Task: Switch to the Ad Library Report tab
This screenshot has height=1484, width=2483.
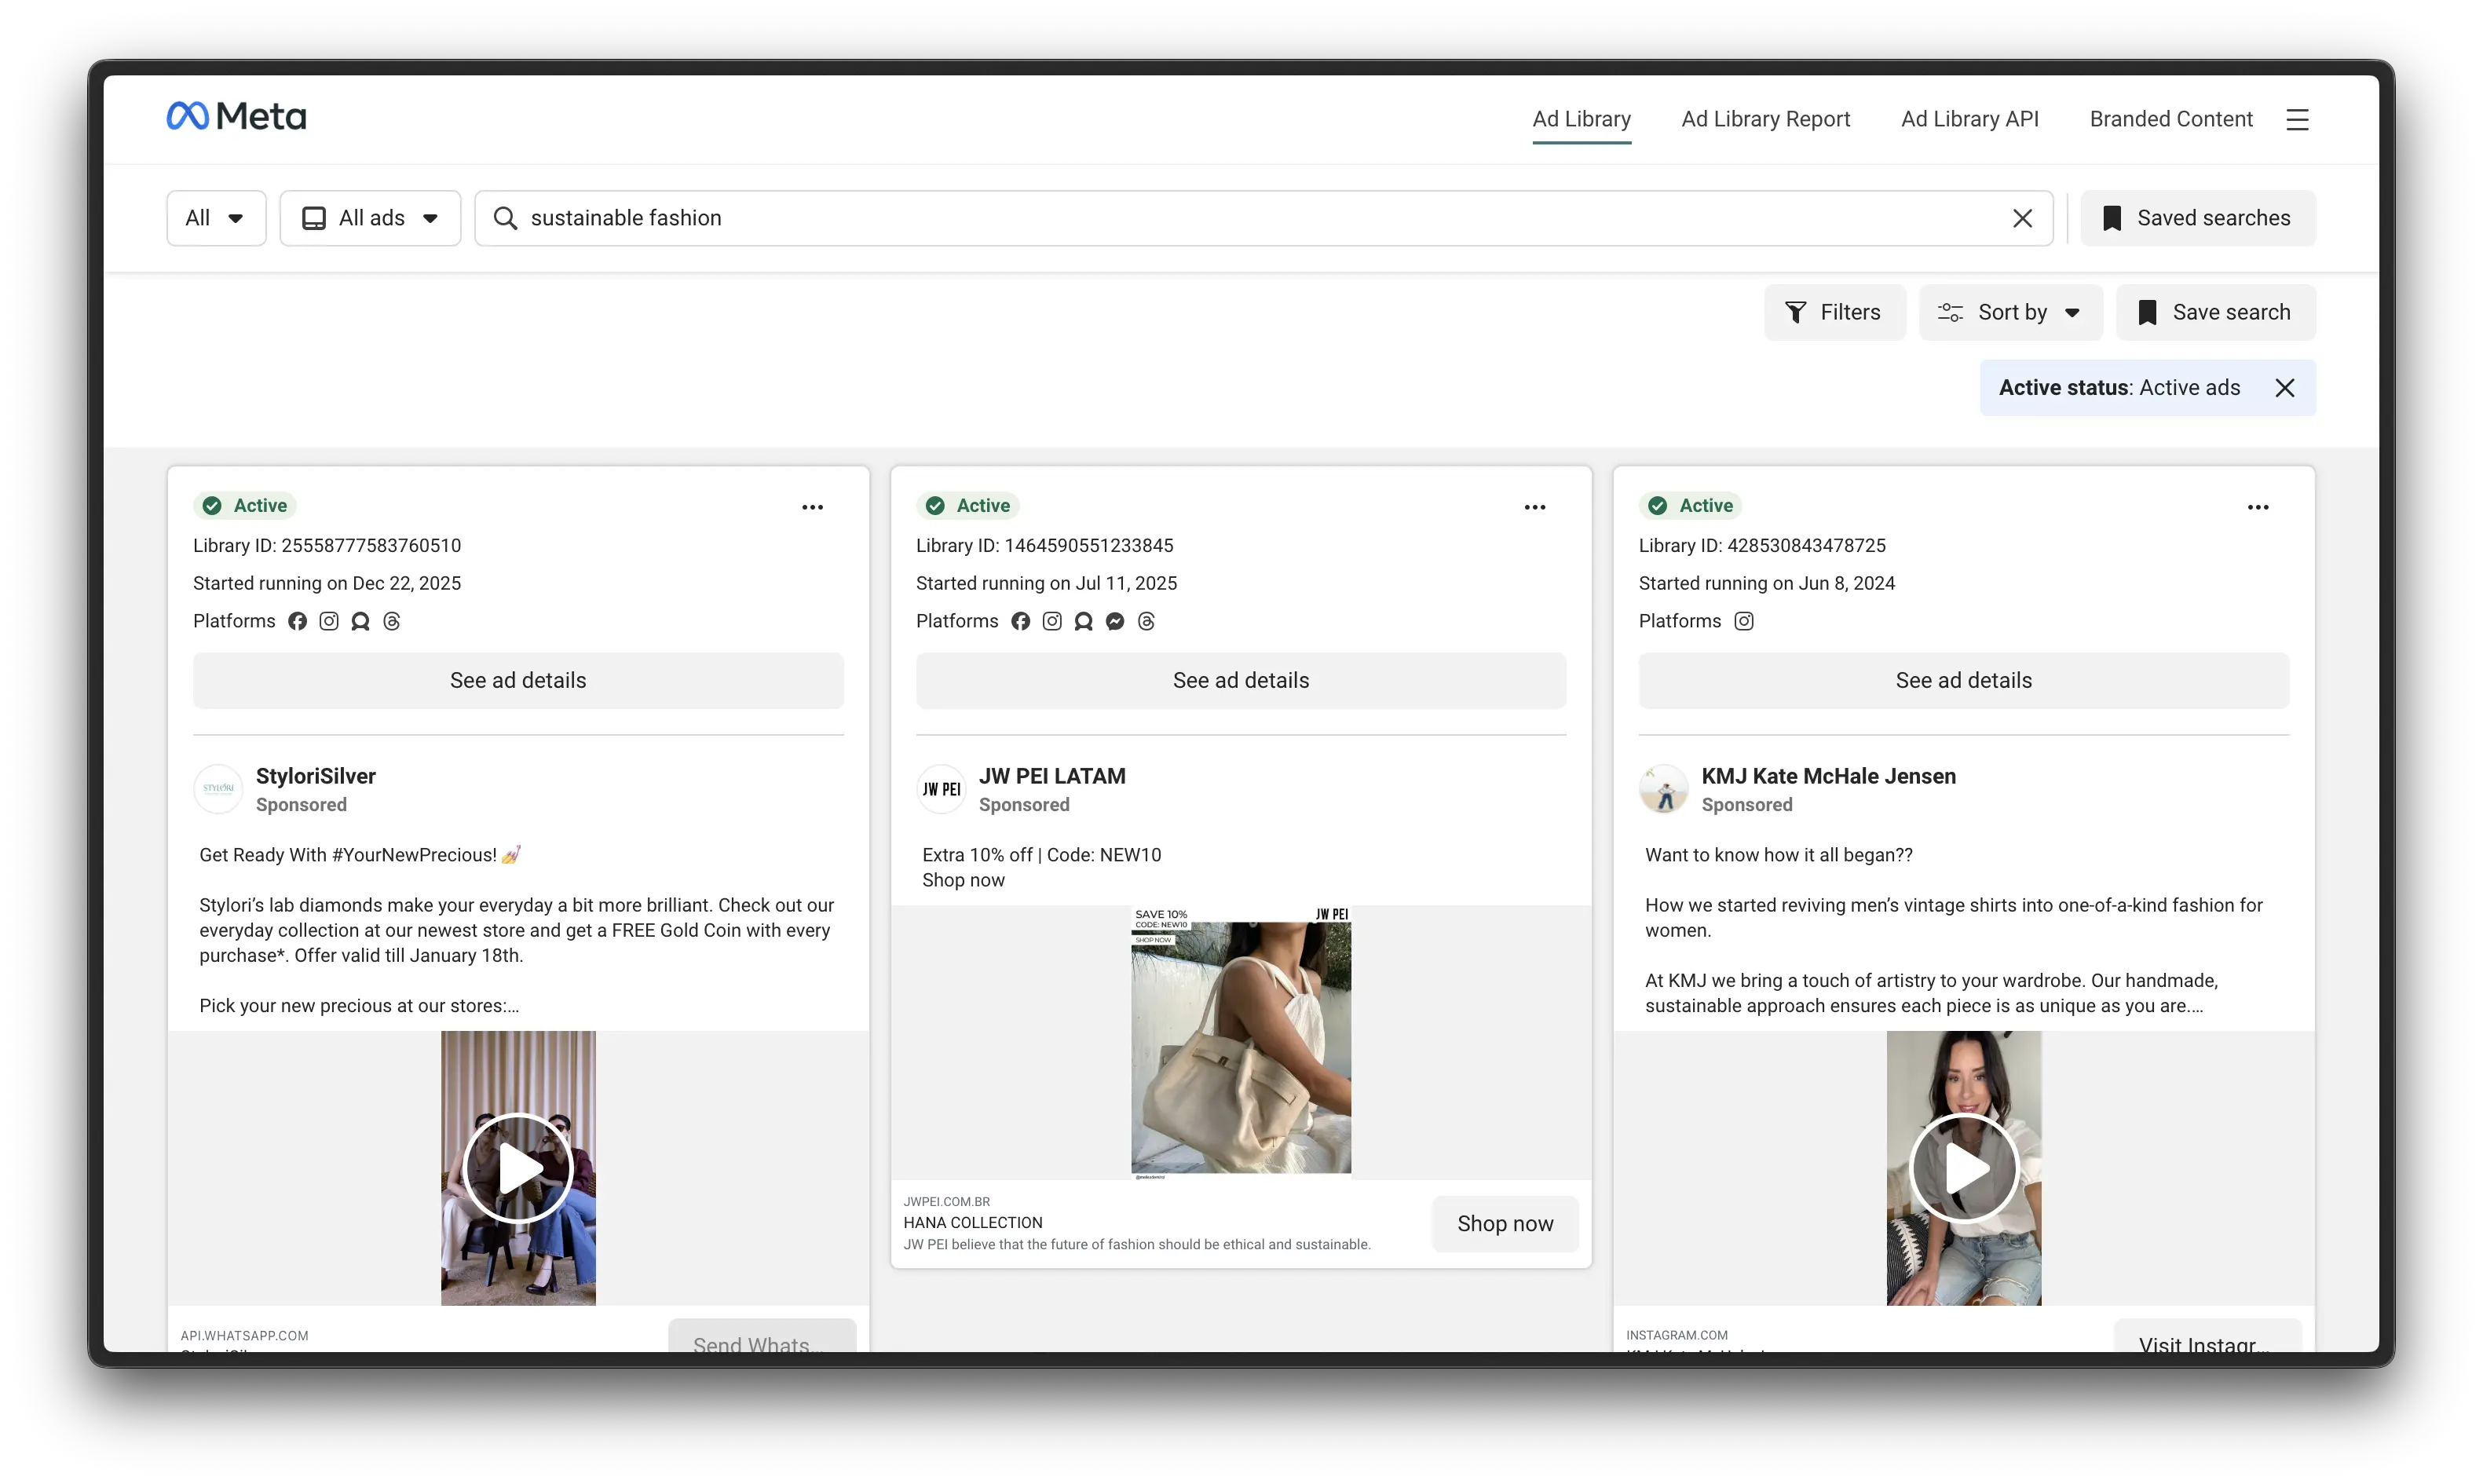Action: click(1766, 119)
